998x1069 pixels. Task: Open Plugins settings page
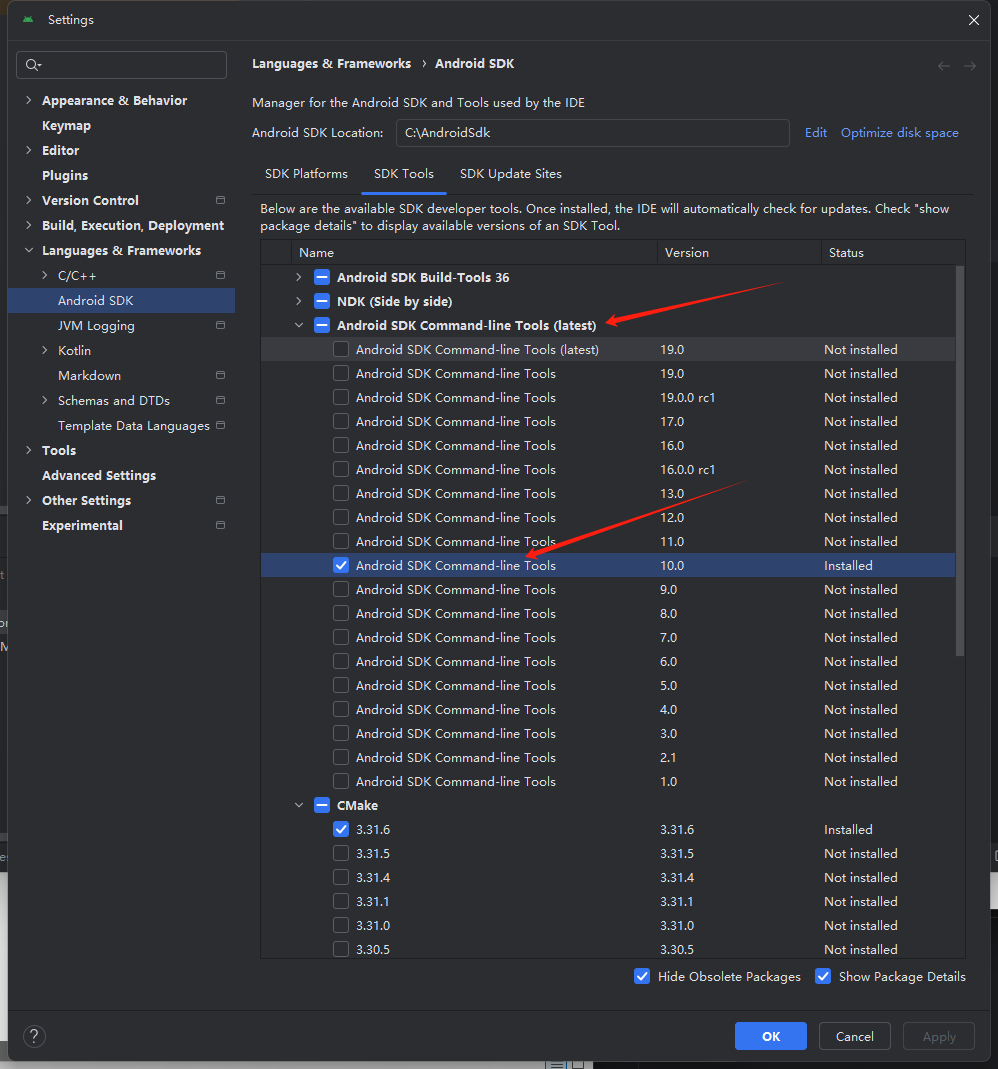pos(65,175)
